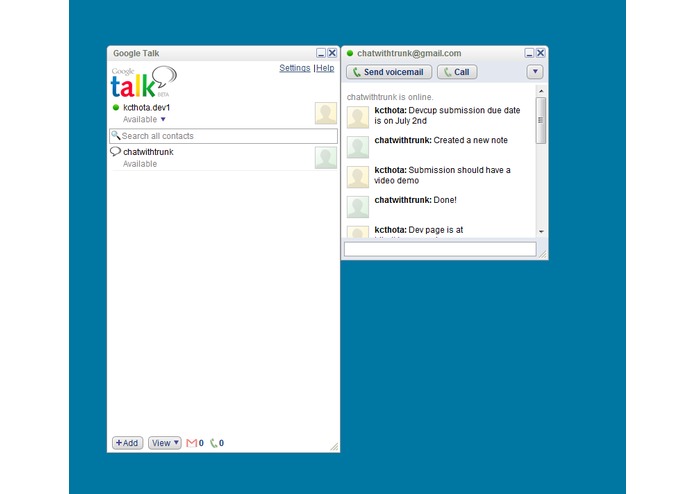Click the Google Talk window resize grip
The height and width of the screenshot is (494, 695).
tap(334, 447)
